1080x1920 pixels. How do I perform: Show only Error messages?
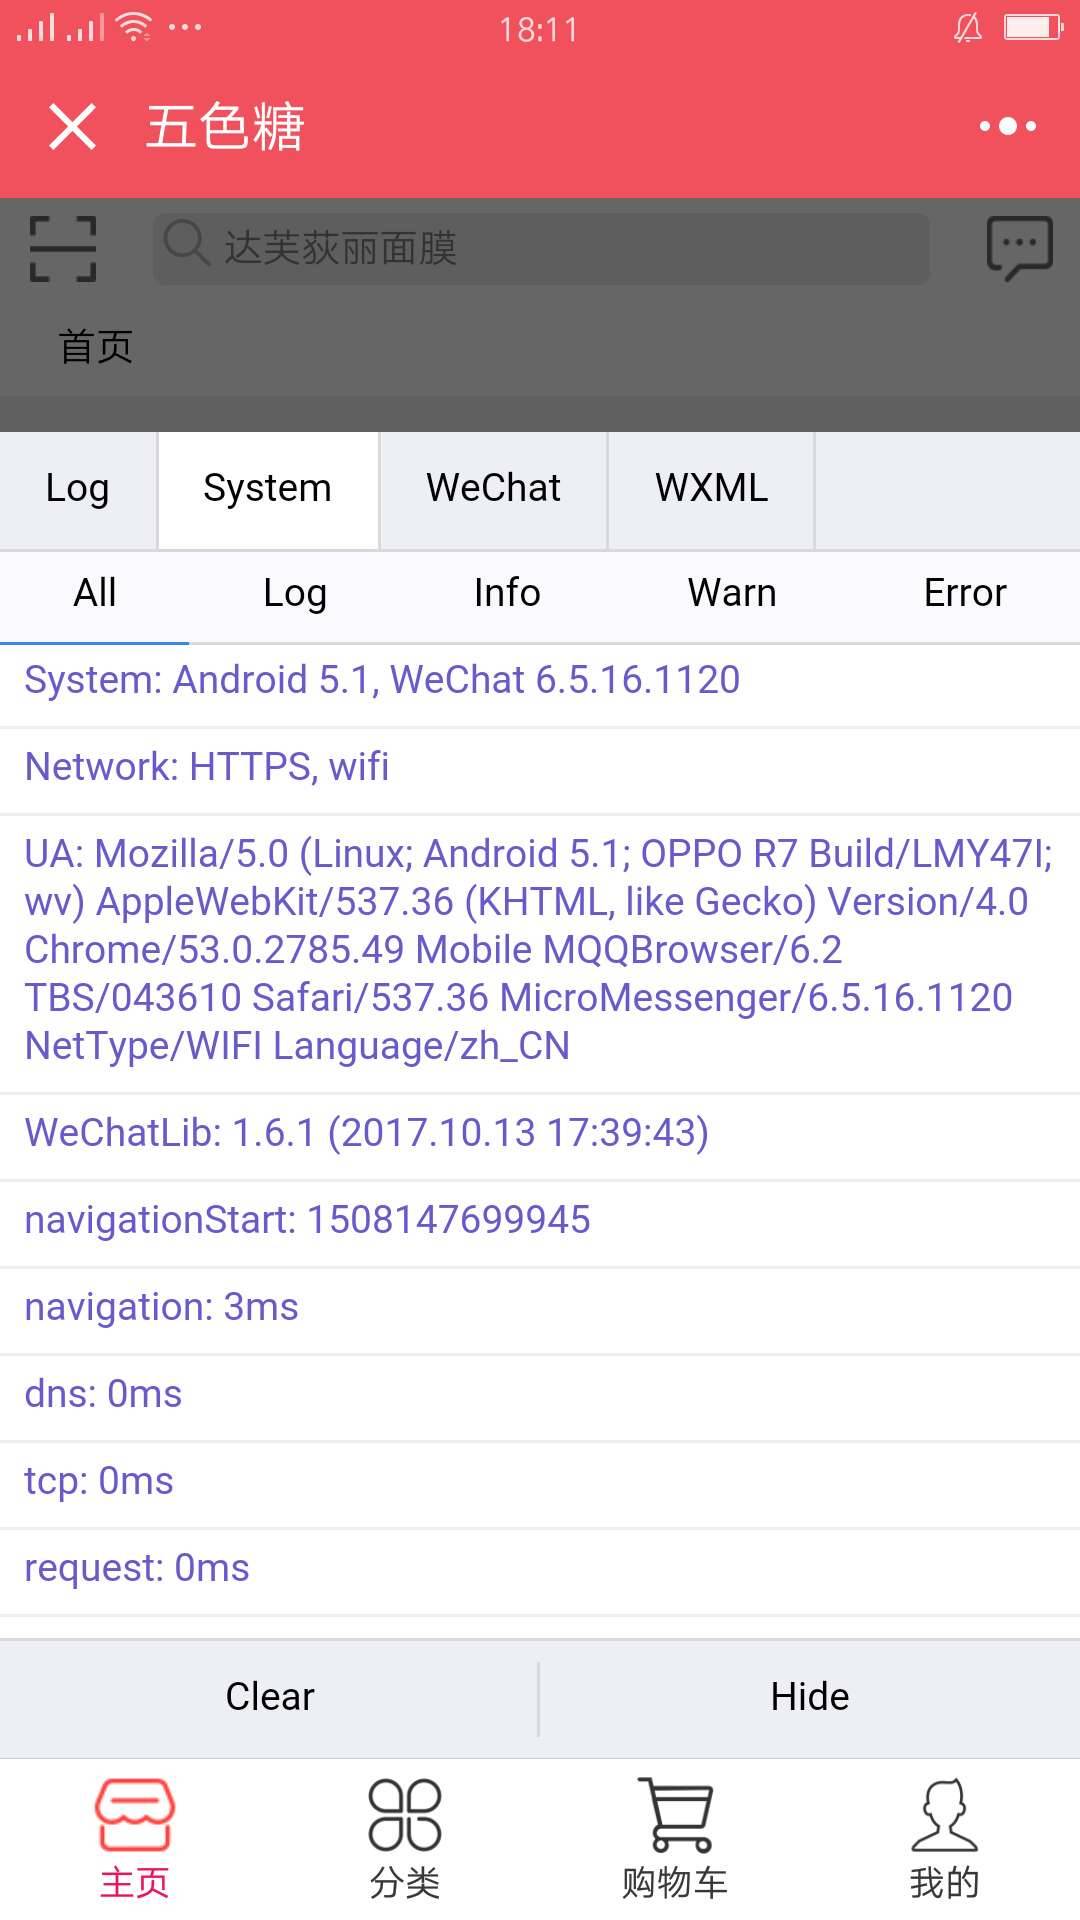965,593
